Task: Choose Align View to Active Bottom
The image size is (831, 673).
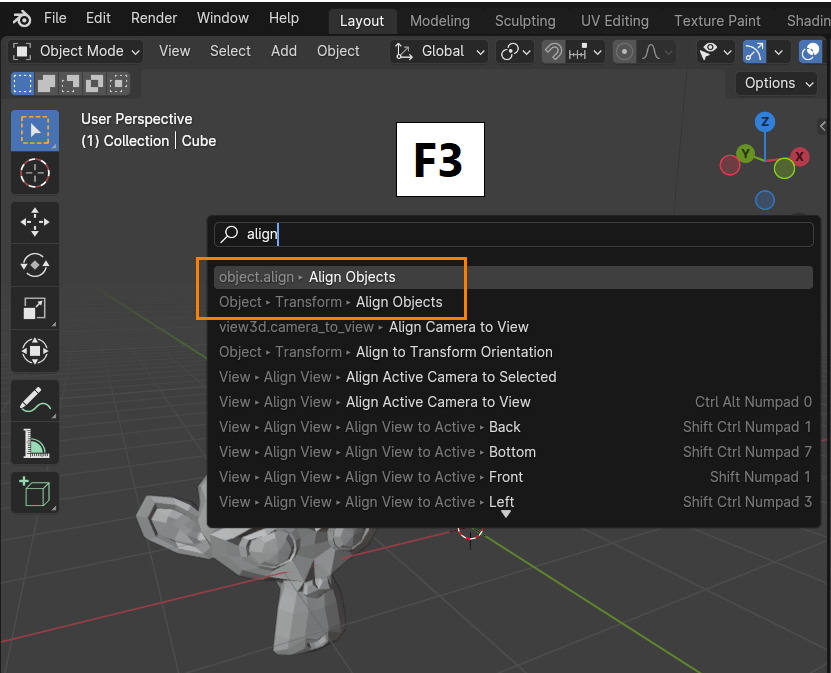Action: pos(513,452)
